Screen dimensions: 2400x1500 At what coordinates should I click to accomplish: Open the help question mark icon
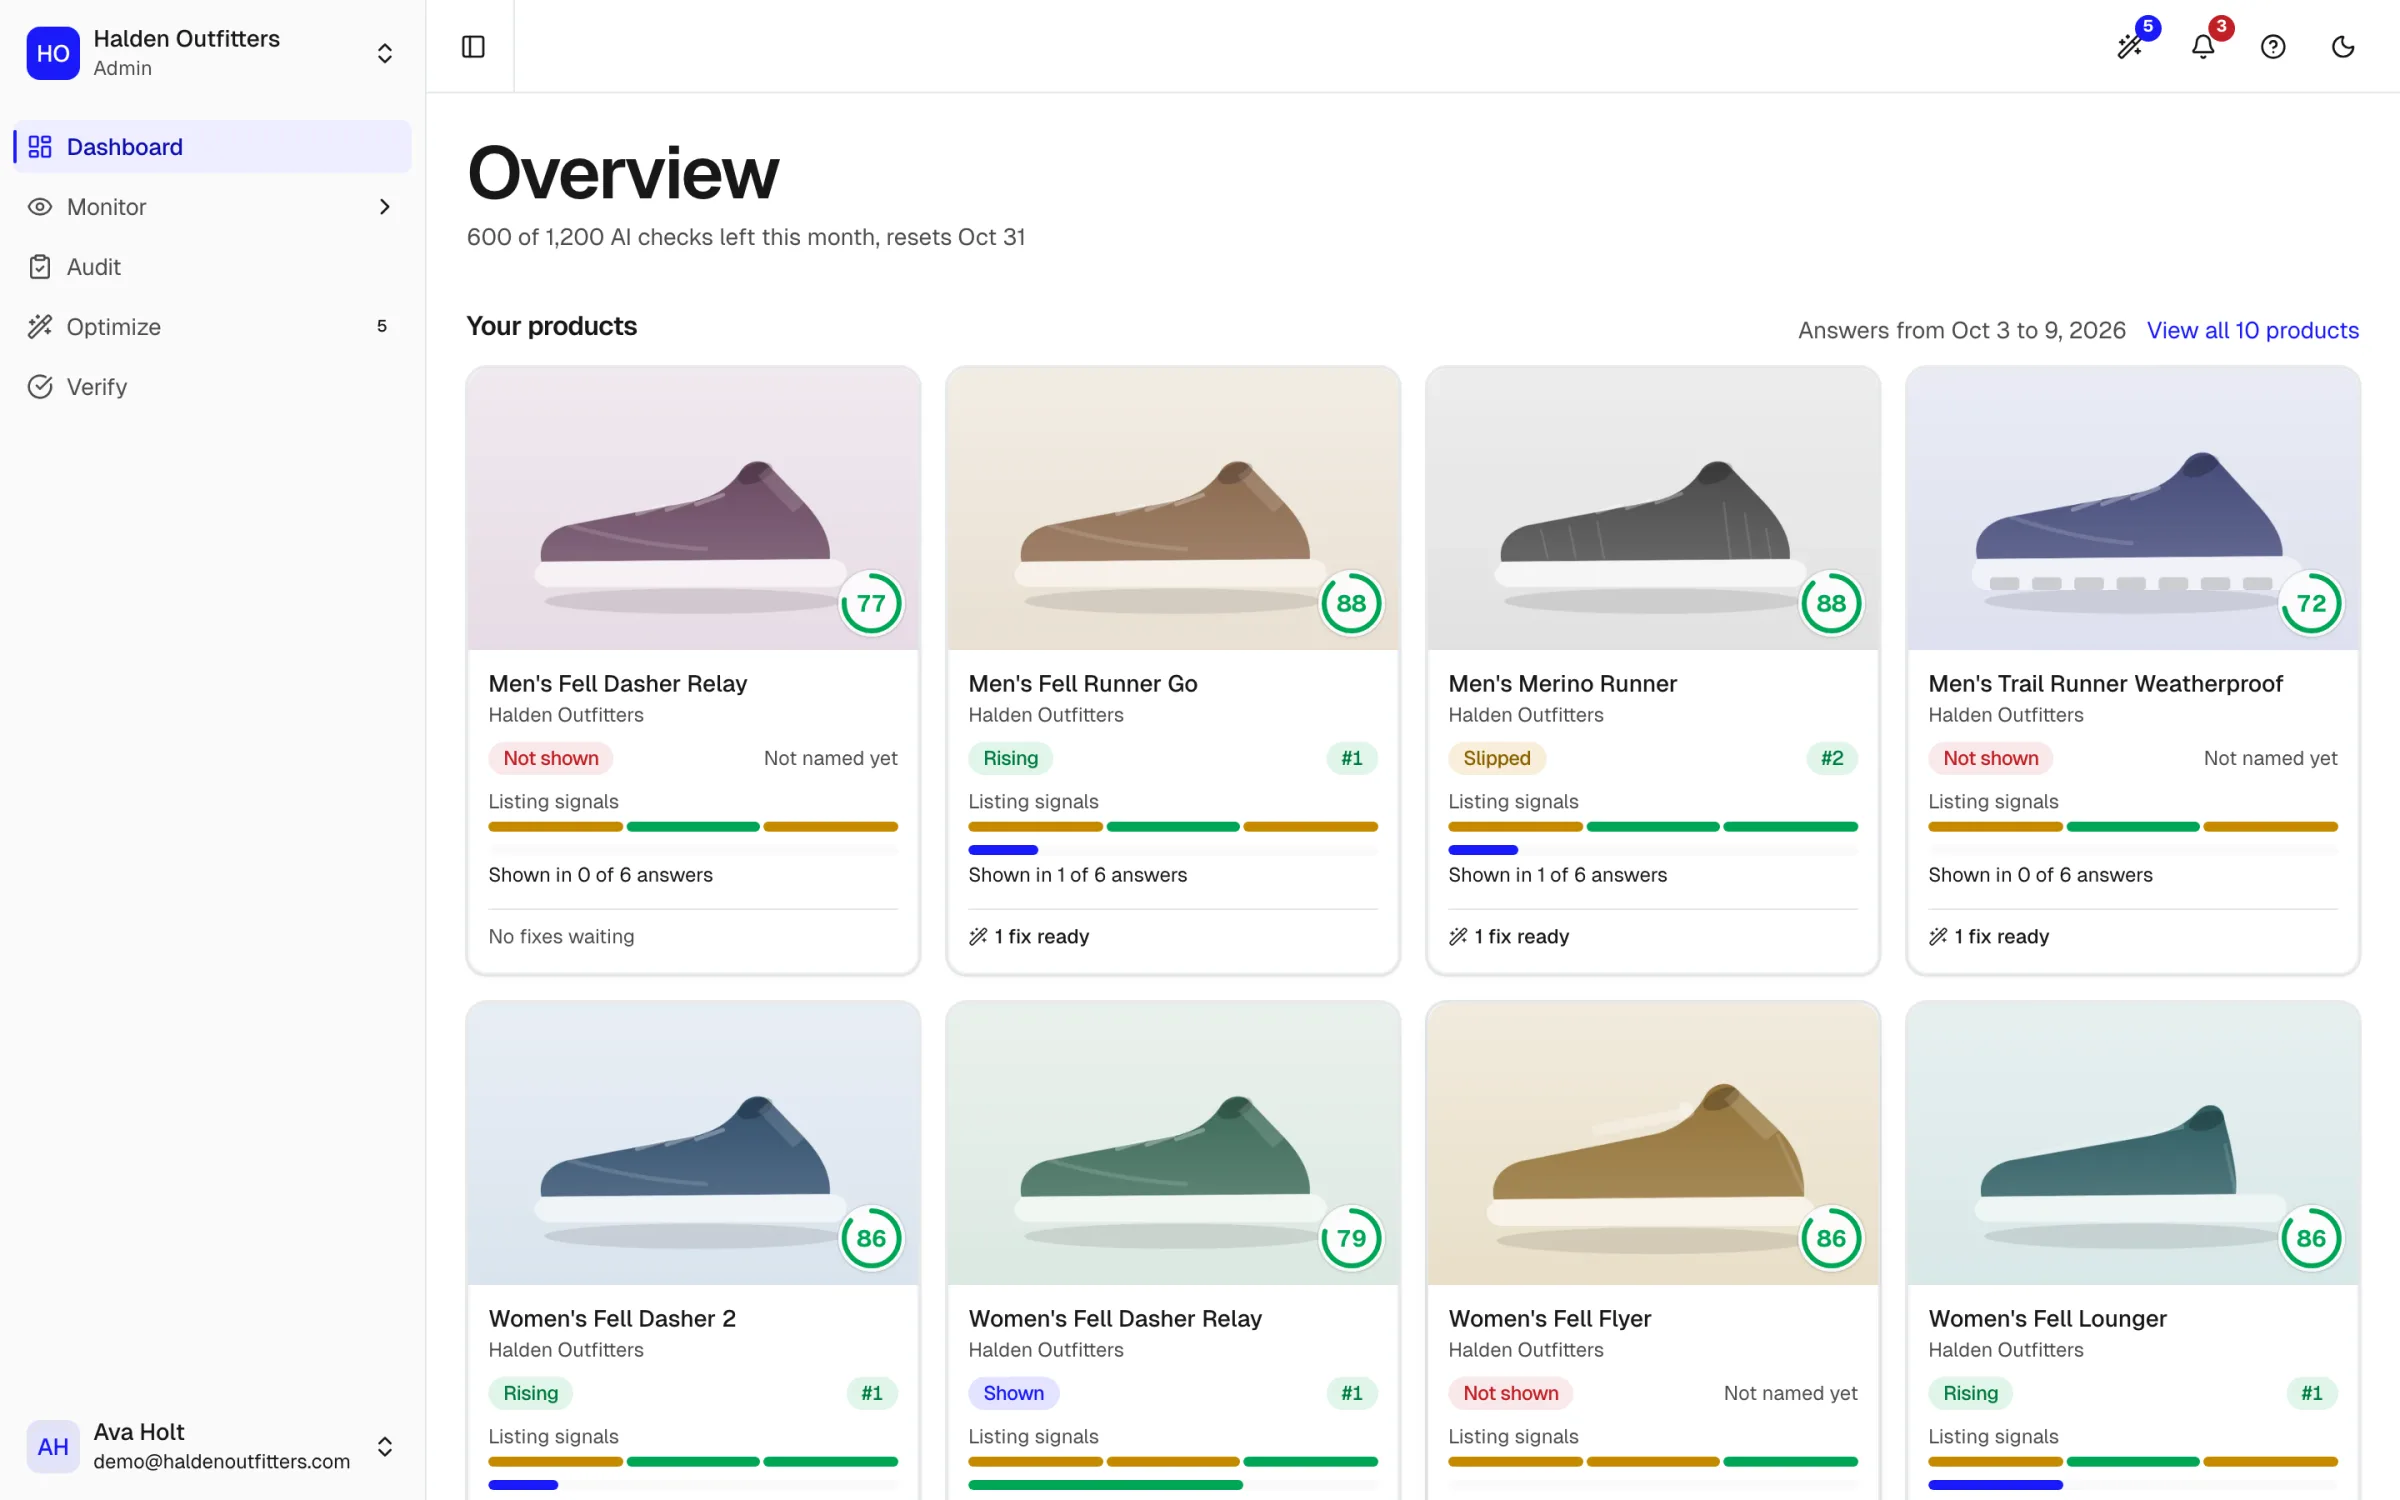[2273, 46]
